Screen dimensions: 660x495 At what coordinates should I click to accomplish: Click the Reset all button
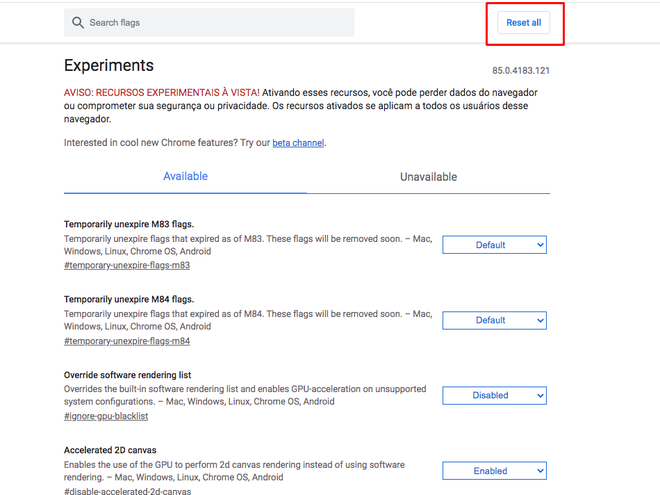point(524,23)
